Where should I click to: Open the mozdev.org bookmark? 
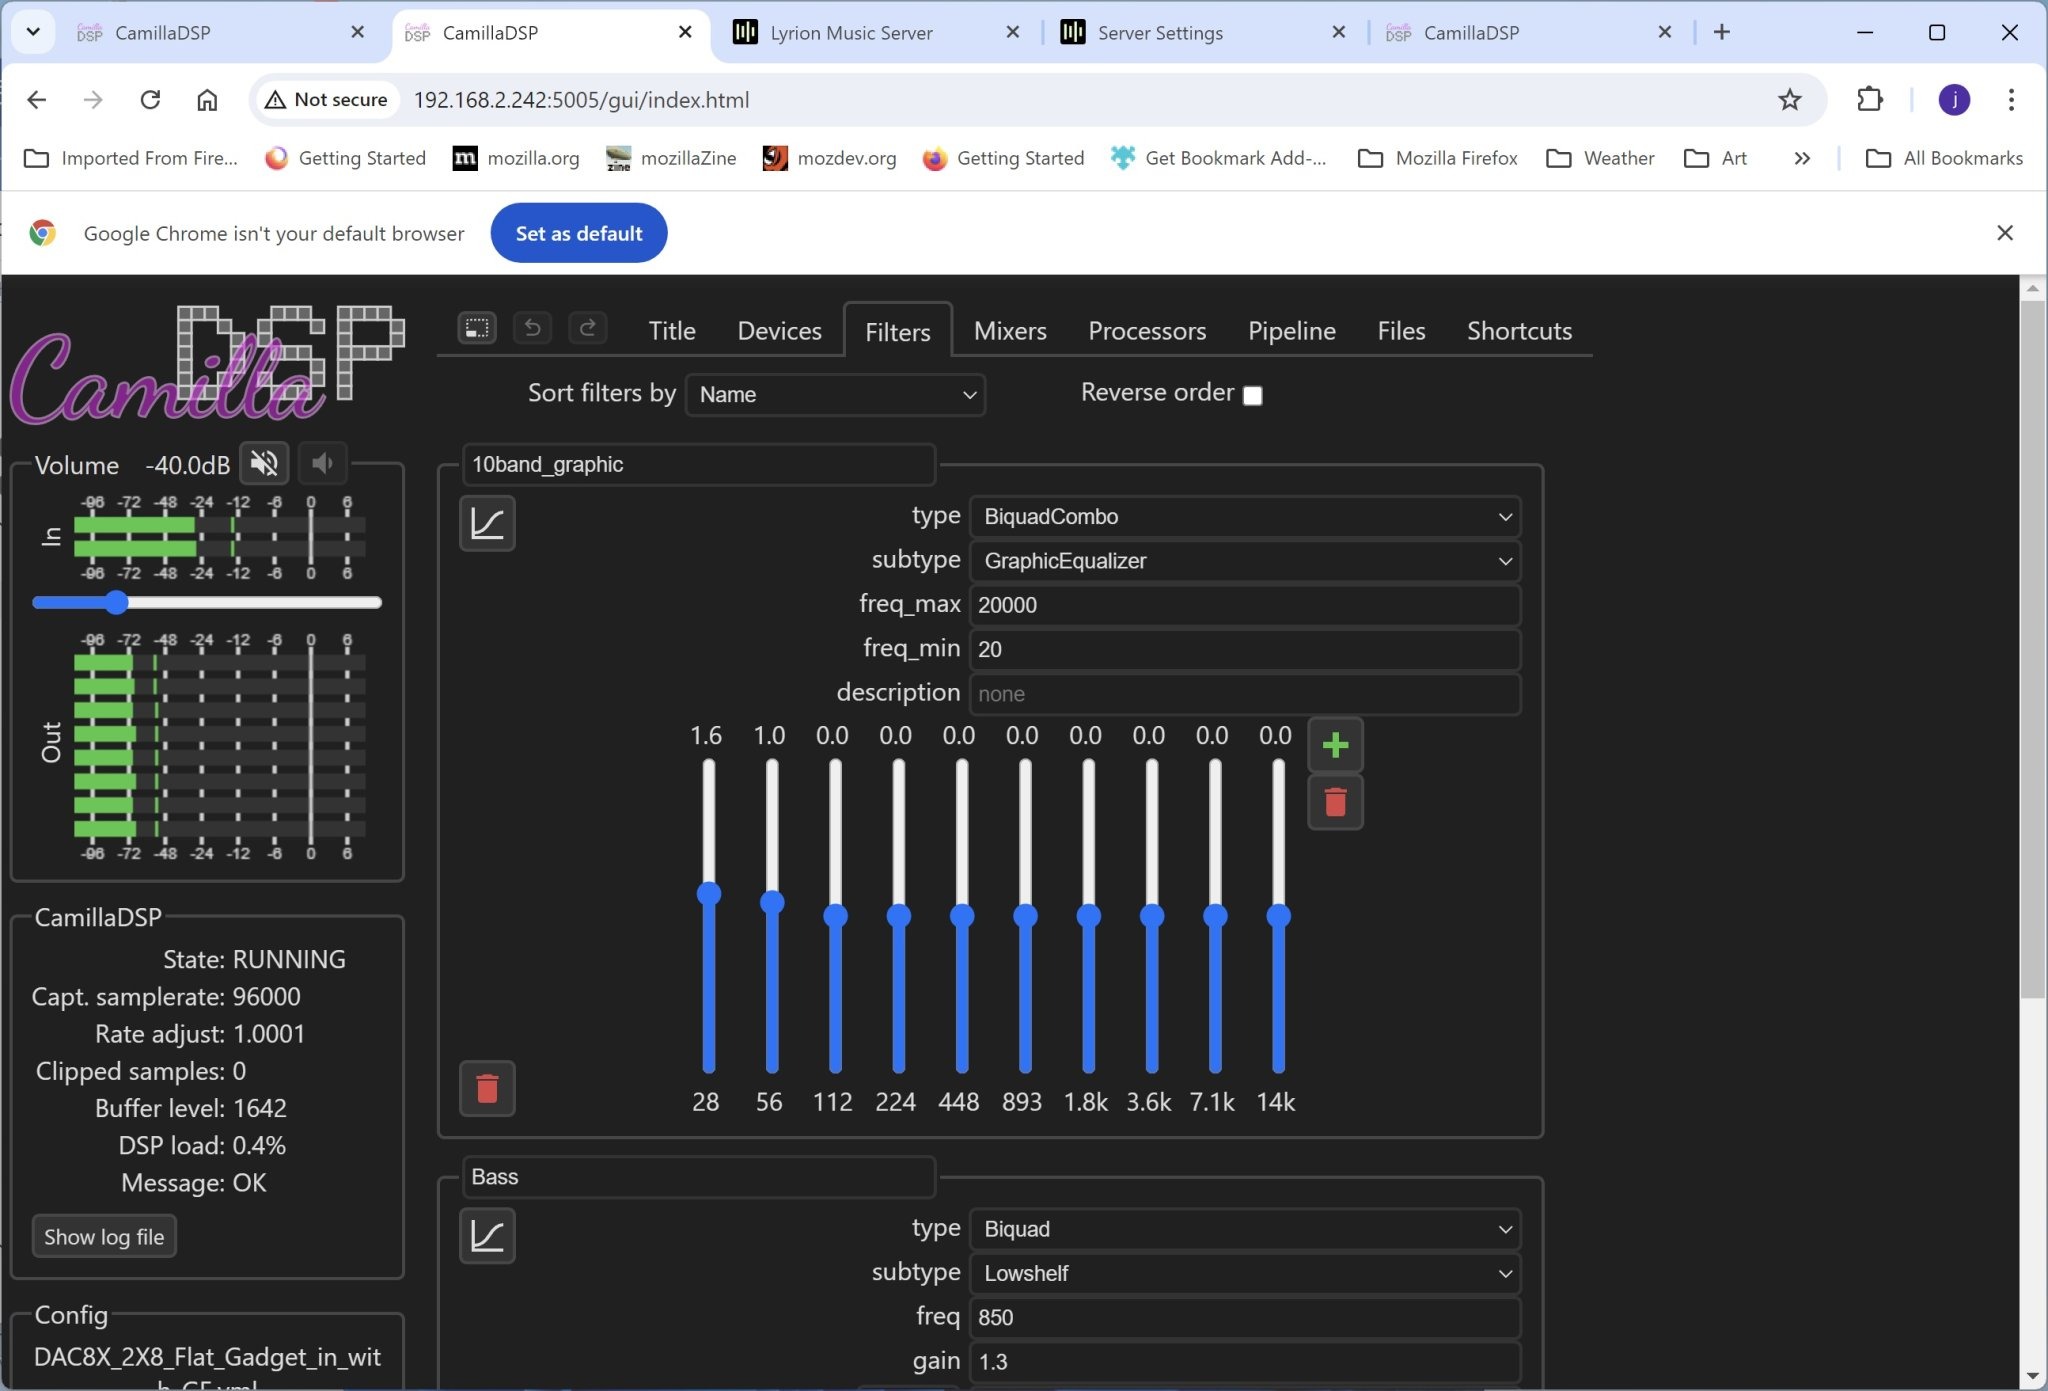point(829,158)
